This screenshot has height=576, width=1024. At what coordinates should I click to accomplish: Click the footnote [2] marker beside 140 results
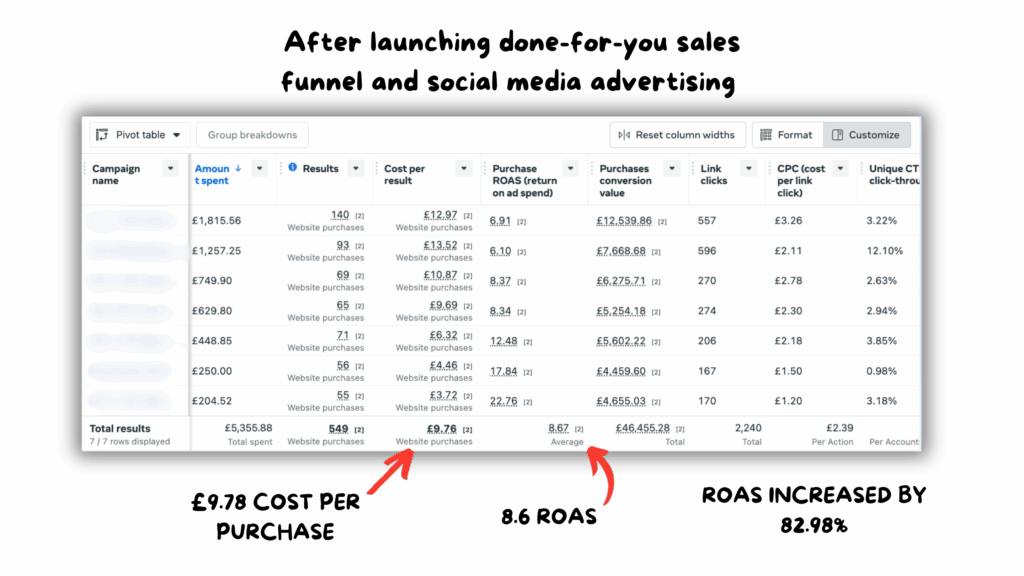tap(359, 216)
